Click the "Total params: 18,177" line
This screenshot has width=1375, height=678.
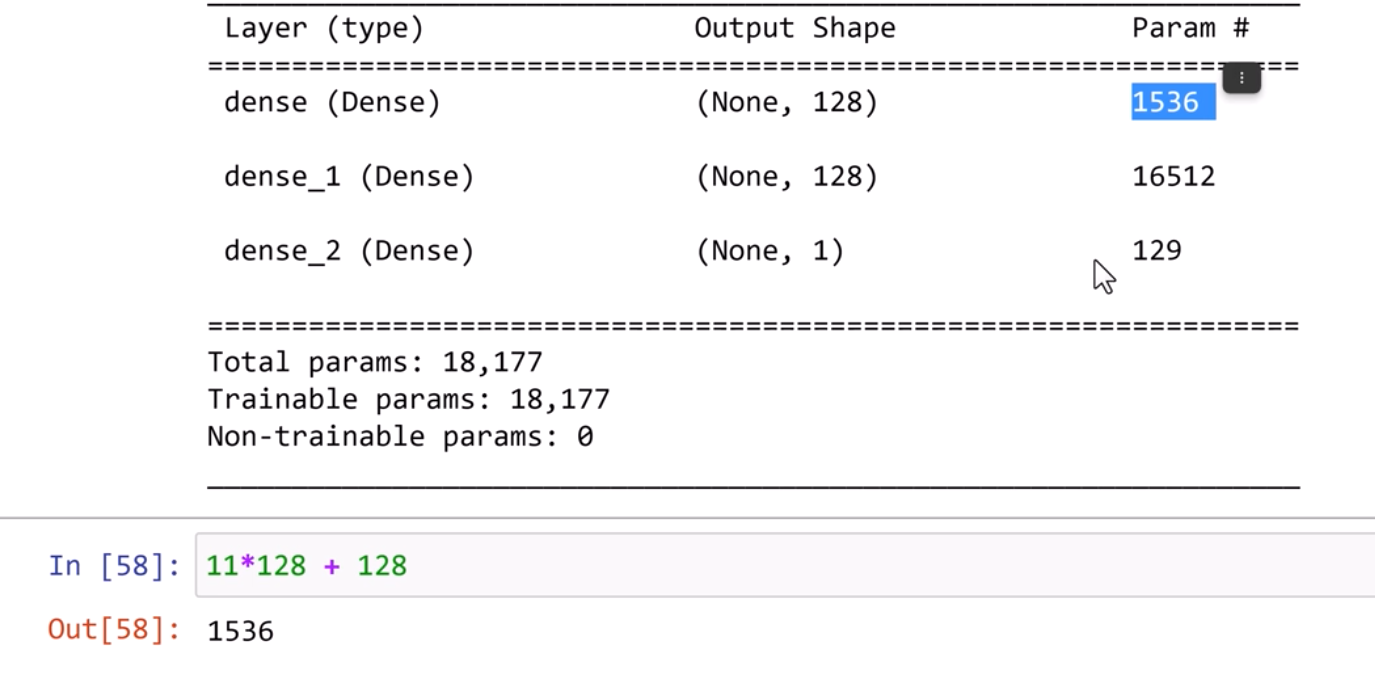coord(374,362)
